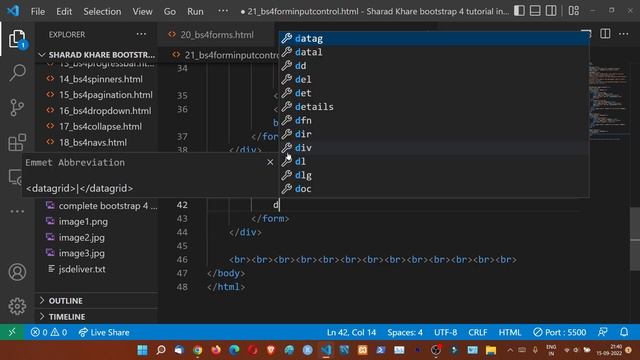The width and height of the screenshot is (640, 360).
Task: Click the Port : 5500 Live Server status
Action: click(x=560, y=332)
